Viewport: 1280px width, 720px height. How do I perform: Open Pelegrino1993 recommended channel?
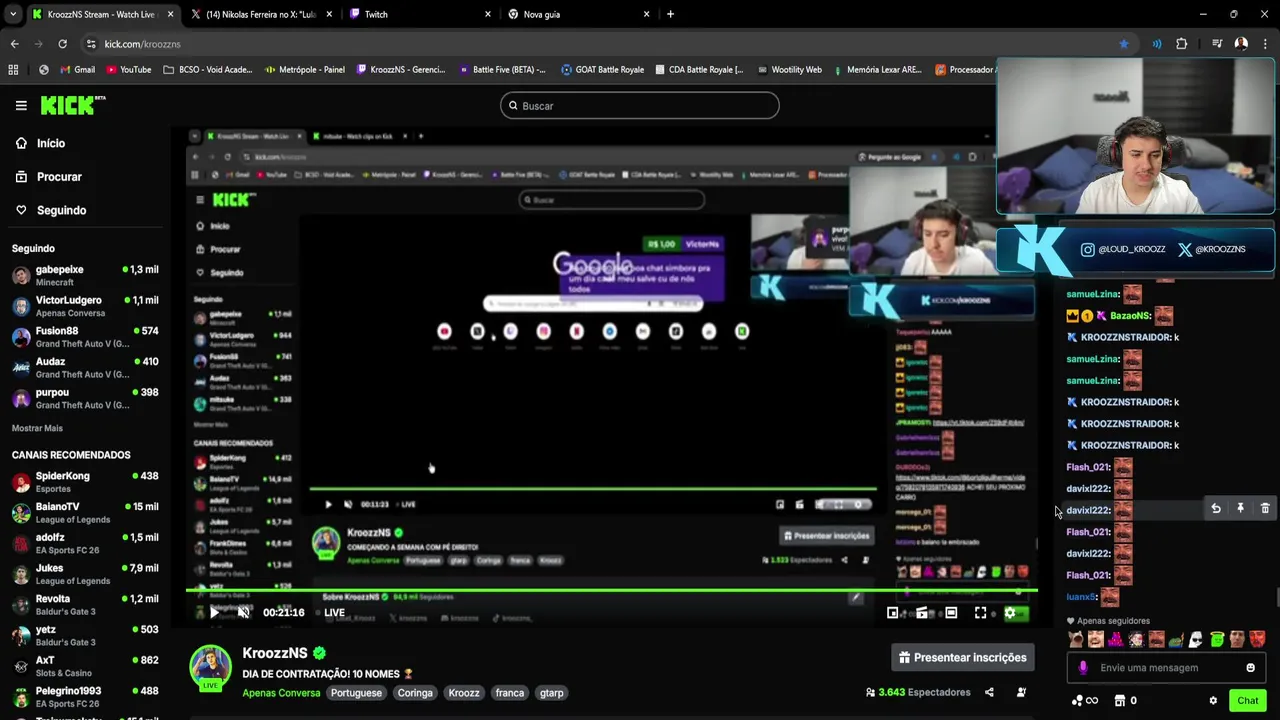(85, 697)
